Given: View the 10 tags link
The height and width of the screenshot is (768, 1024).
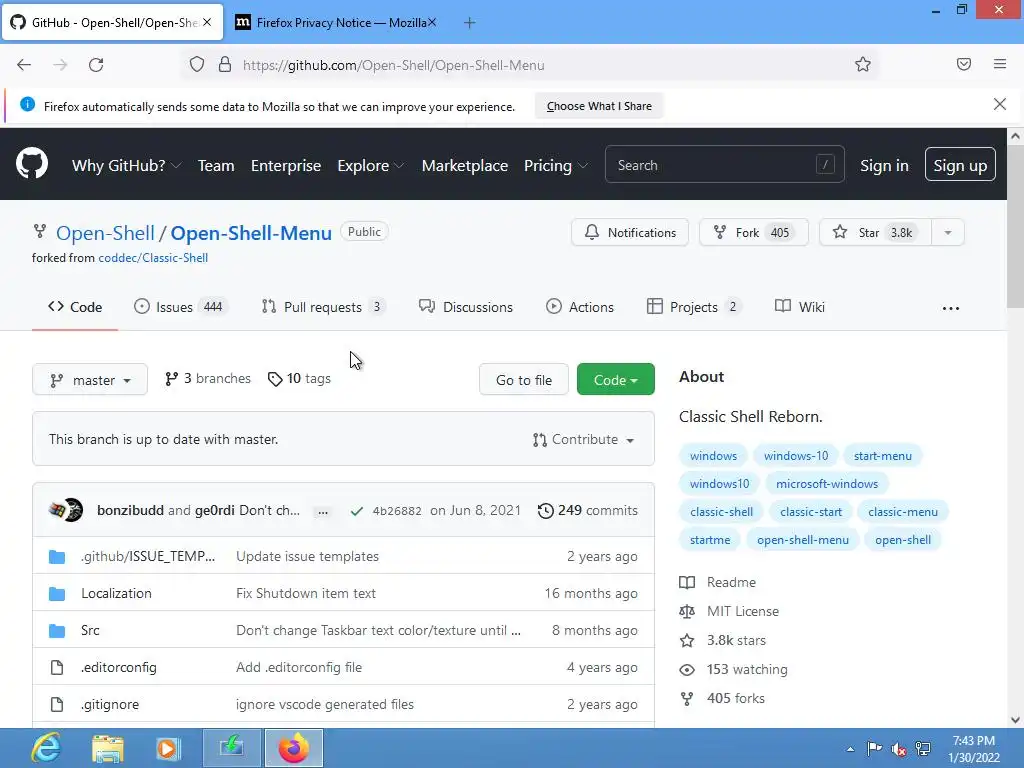Looking at the screenshot, I should [300, 379].
